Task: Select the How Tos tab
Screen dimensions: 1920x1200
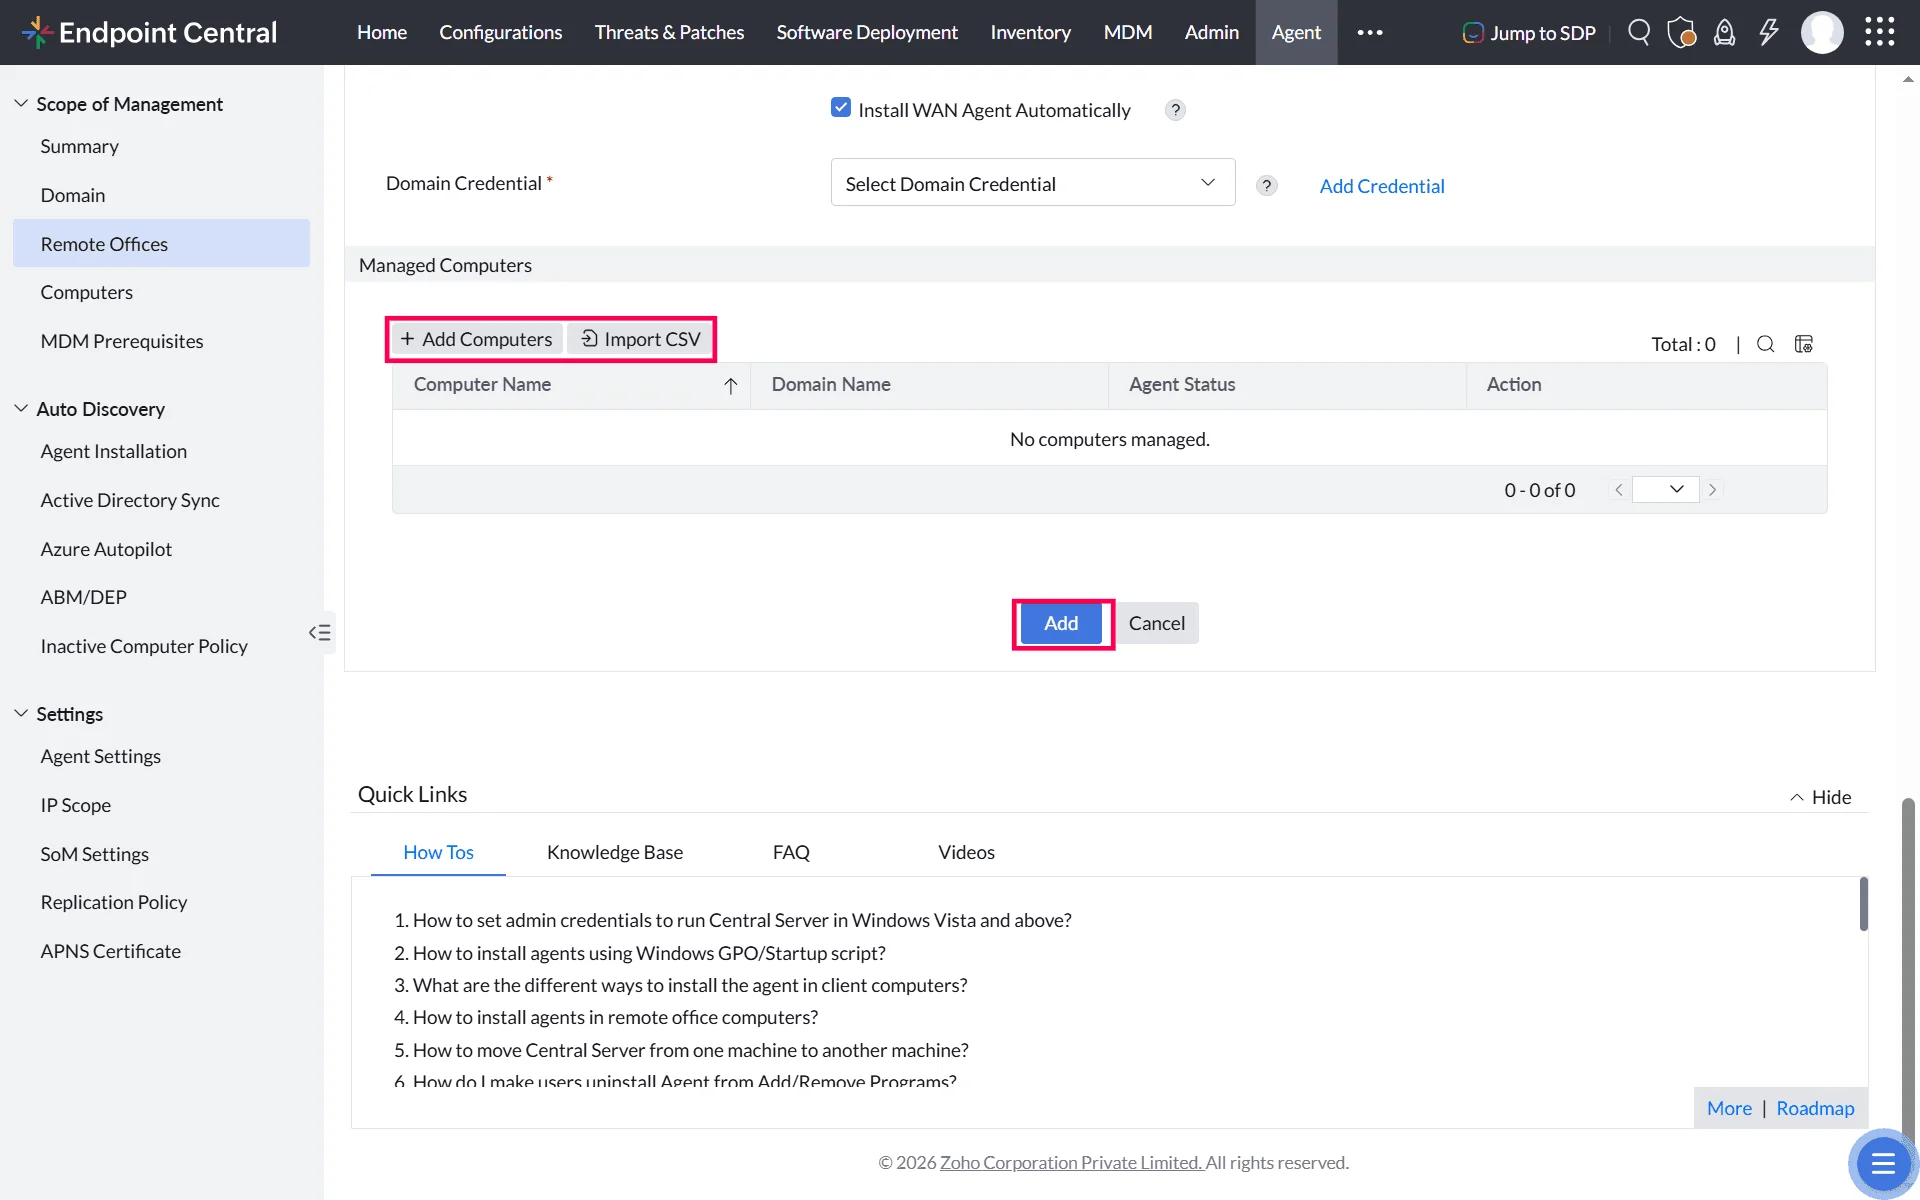Action: click(438, 852)
